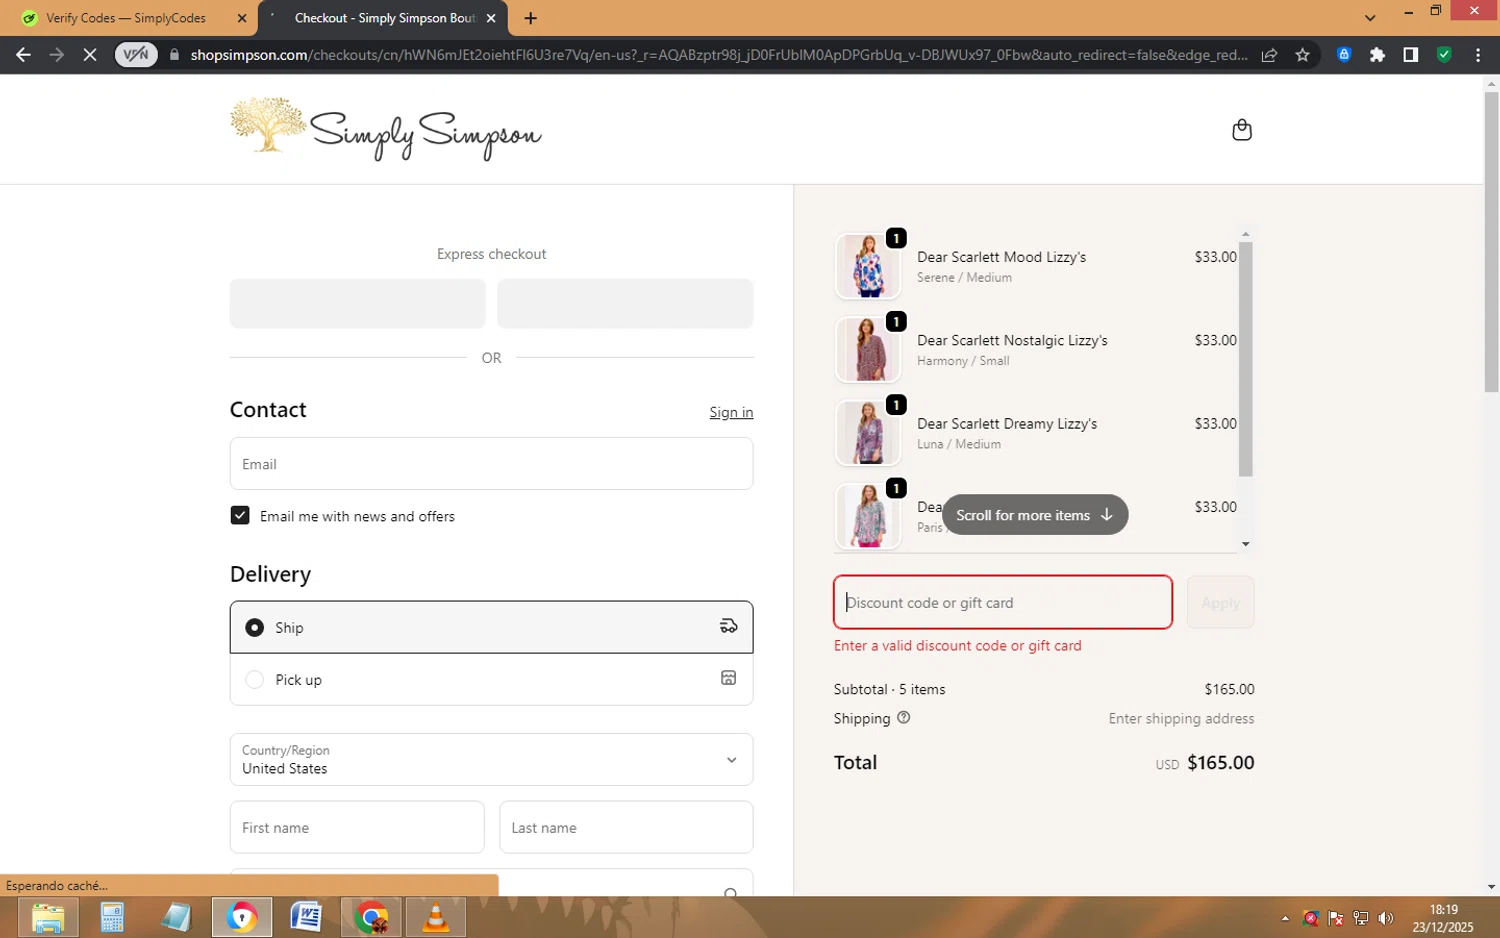
Task: Stop page loading with X button
Action: (90, 55)
